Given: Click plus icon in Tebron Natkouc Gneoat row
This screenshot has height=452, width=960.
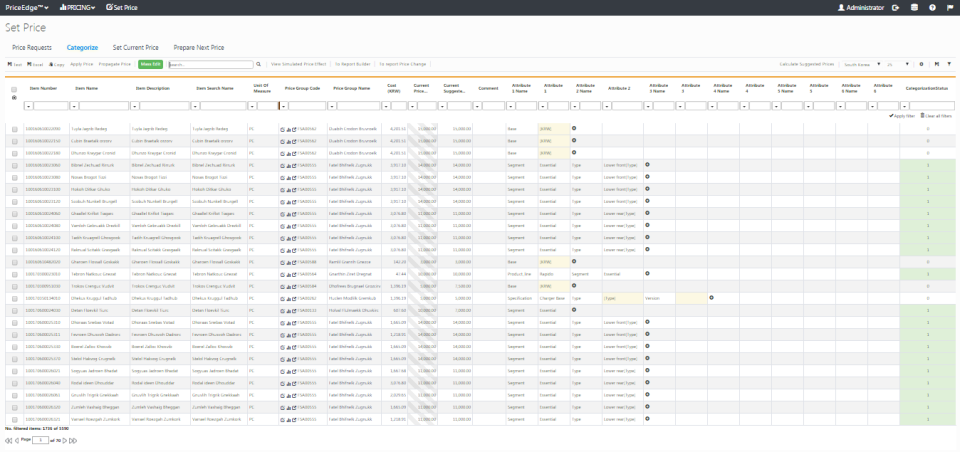Looking at the screenshot, I should click(647, 273).
